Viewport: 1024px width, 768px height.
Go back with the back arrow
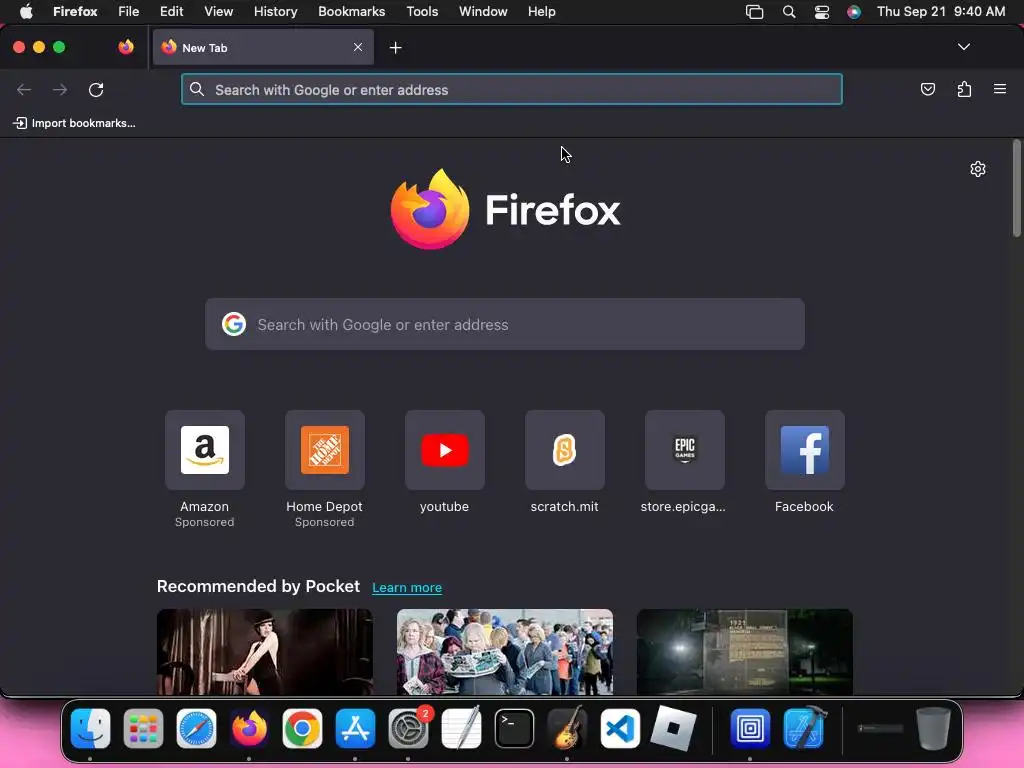24,89
